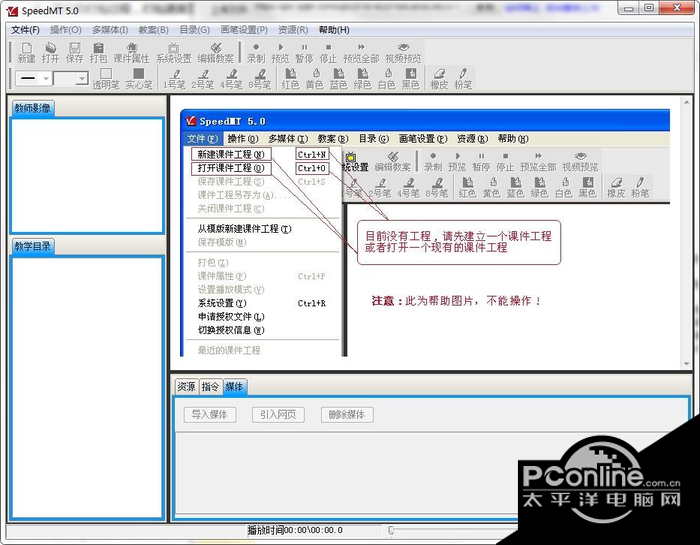
Task: Open the 文件(F) menu
Action: pos(25,30)
